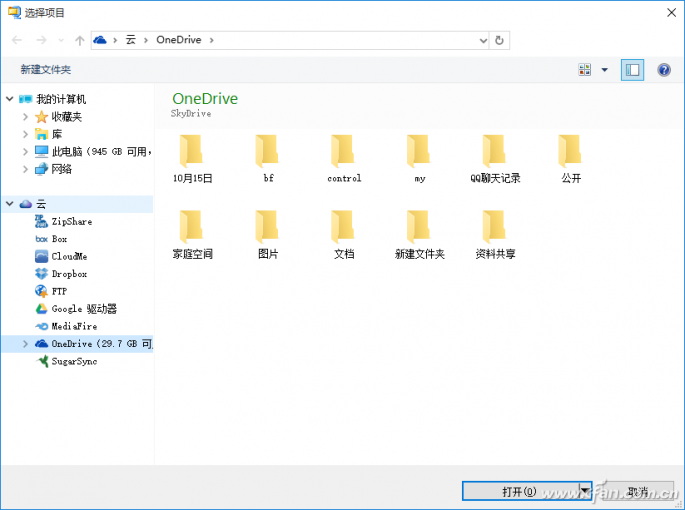Collapse the 我的计算机 tree node
Viewport: 685px width, 510px height.
[10, 99]
